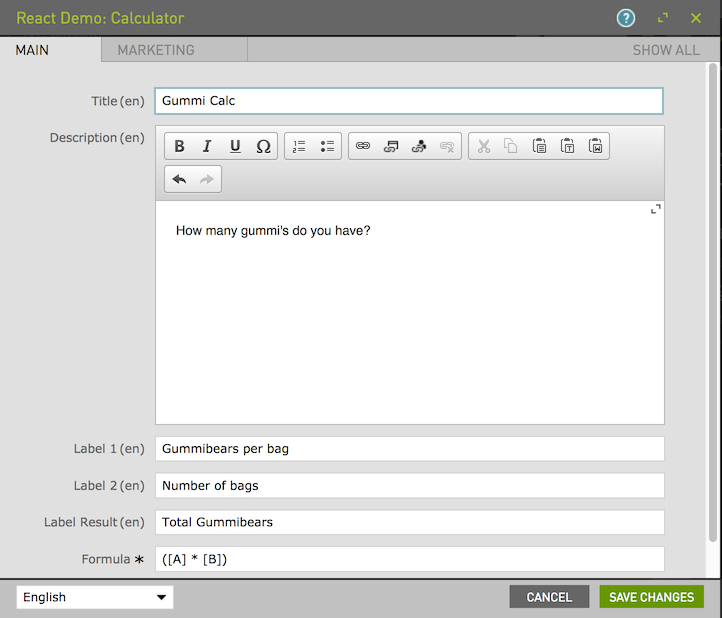Click the CANCEL button

[549, 597]
